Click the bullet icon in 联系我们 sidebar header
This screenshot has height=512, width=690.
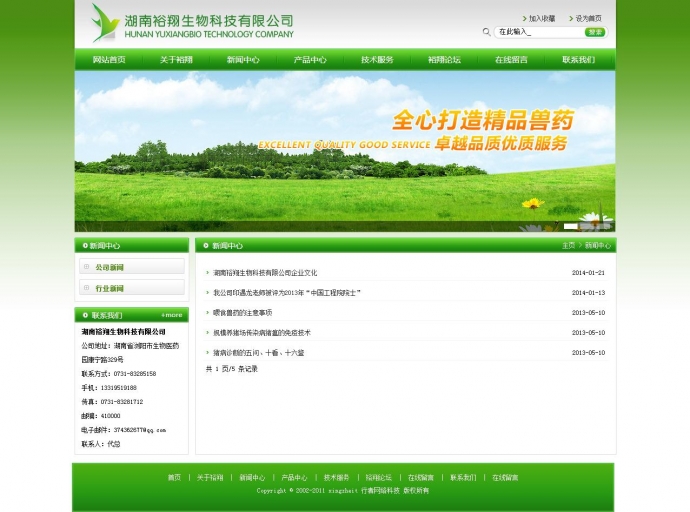click(x=85, y=315)
